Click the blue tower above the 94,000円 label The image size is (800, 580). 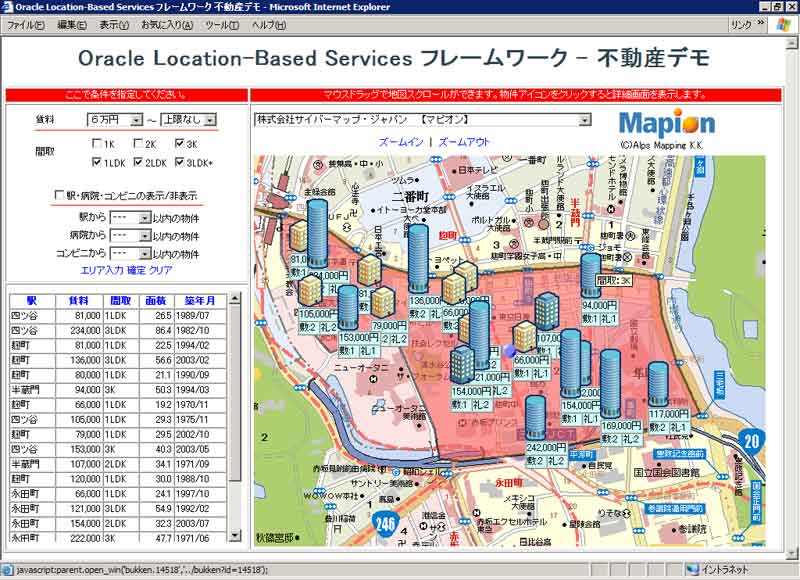(591, 275)
